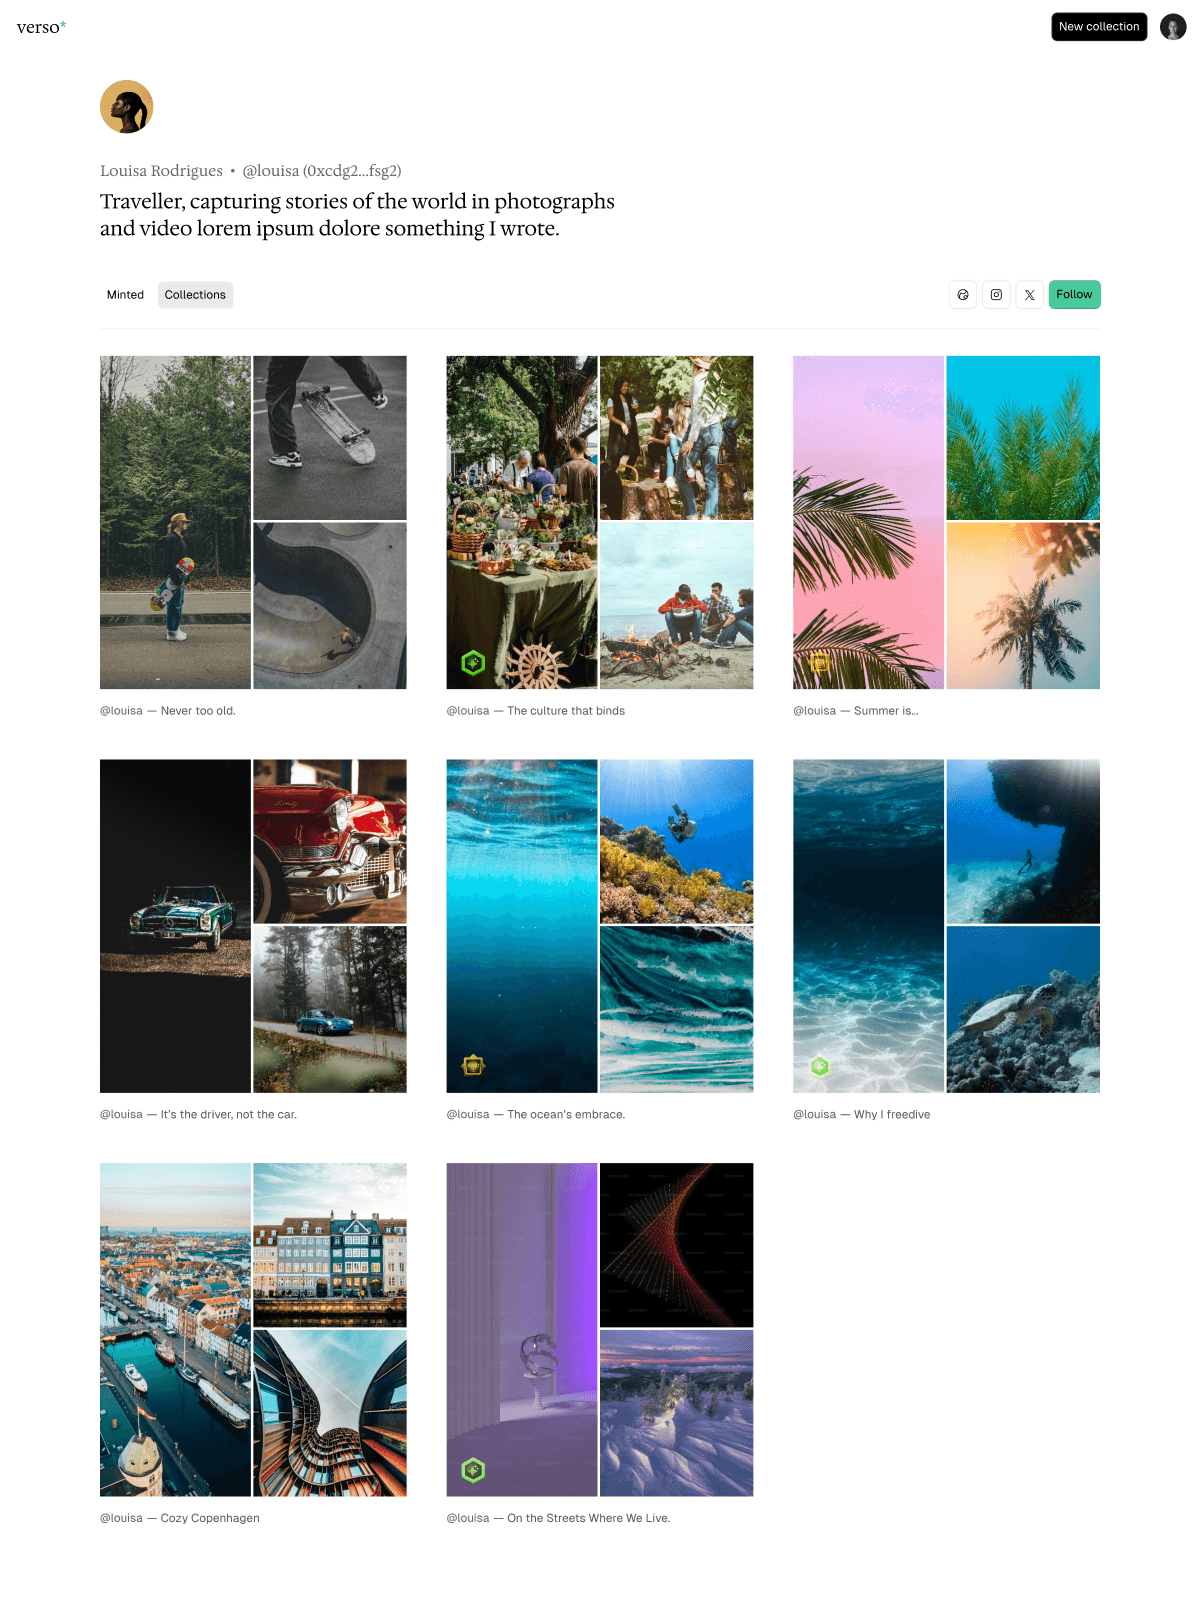Open the sea turtle photo
The height and width of the screenshot is (1600, 1200).
click(1023, 1009)
